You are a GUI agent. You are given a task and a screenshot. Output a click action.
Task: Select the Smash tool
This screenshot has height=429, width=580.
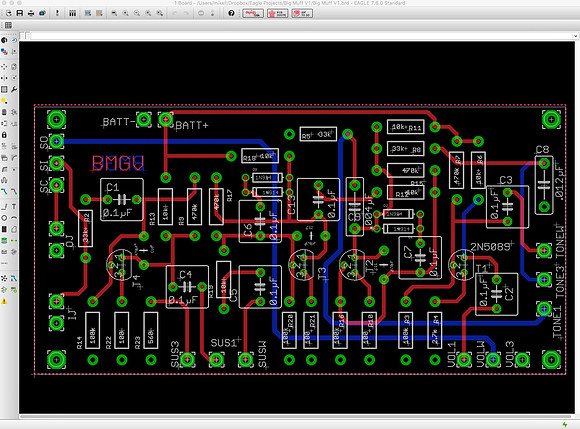4,158
